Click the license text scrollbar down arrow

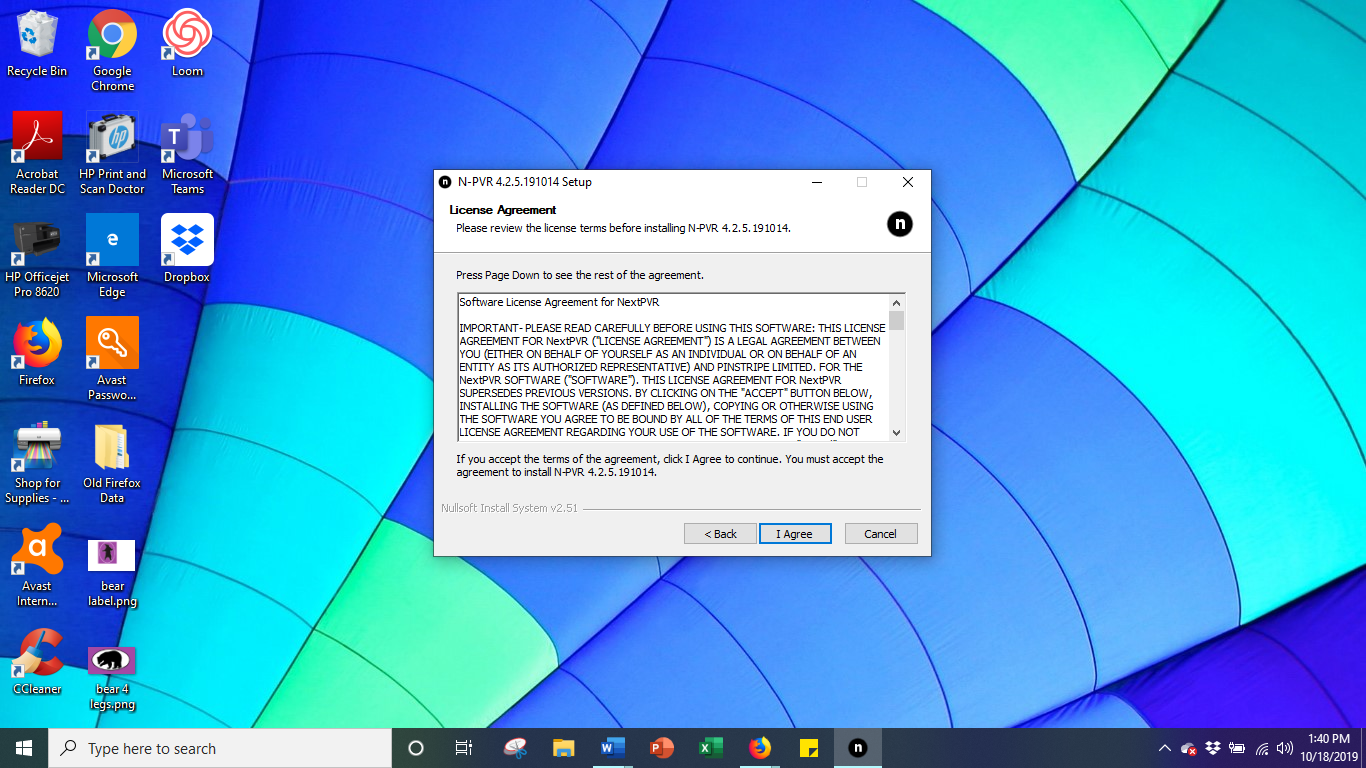[x=897, y=432]
